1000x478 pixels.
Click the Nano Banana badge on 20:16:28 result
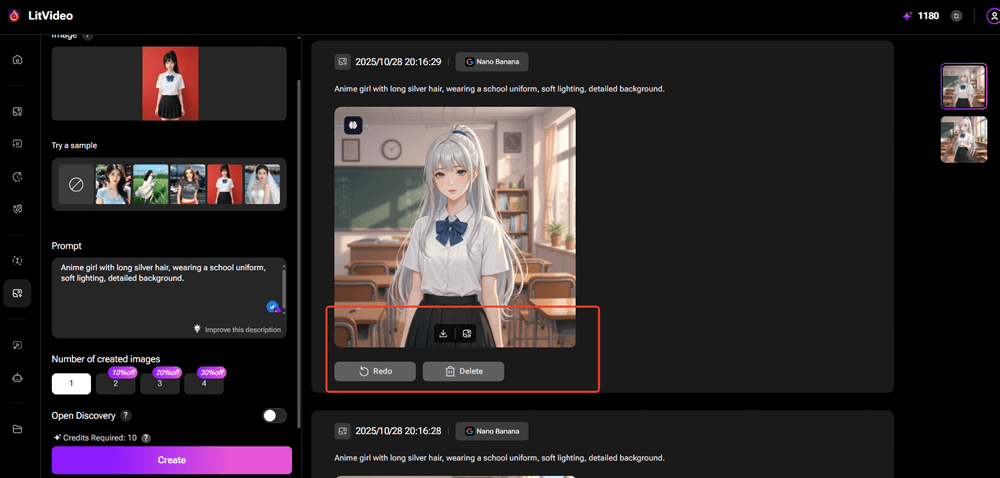click(x=492, y=431)
